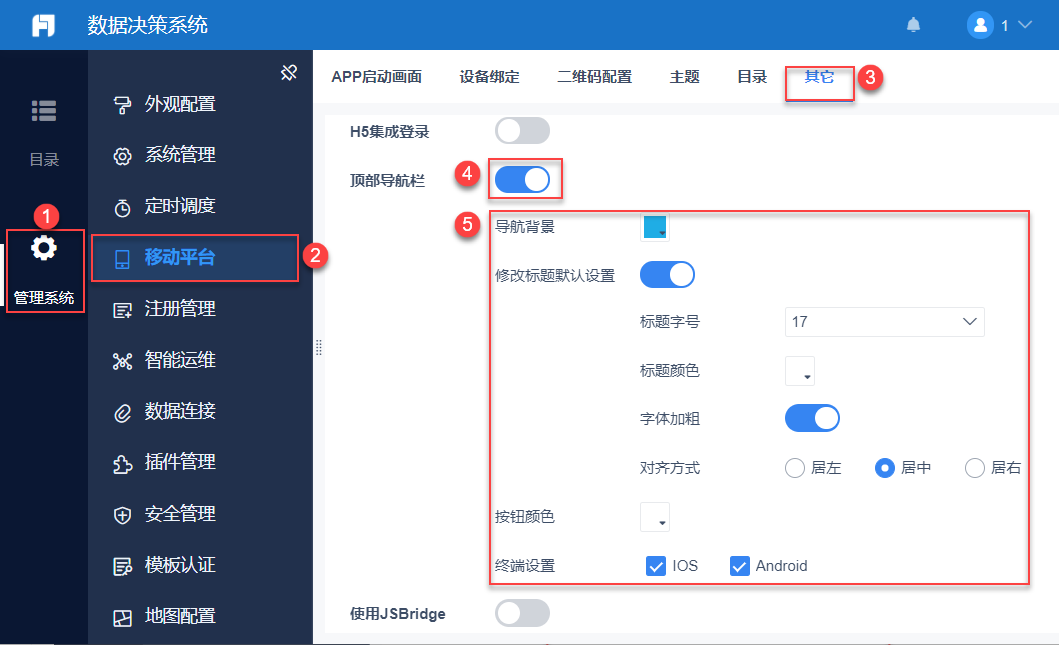The width and height of the screenshot is (1059, 645).
Task: Click the 注册管理 icon
Action: [122, 310]
